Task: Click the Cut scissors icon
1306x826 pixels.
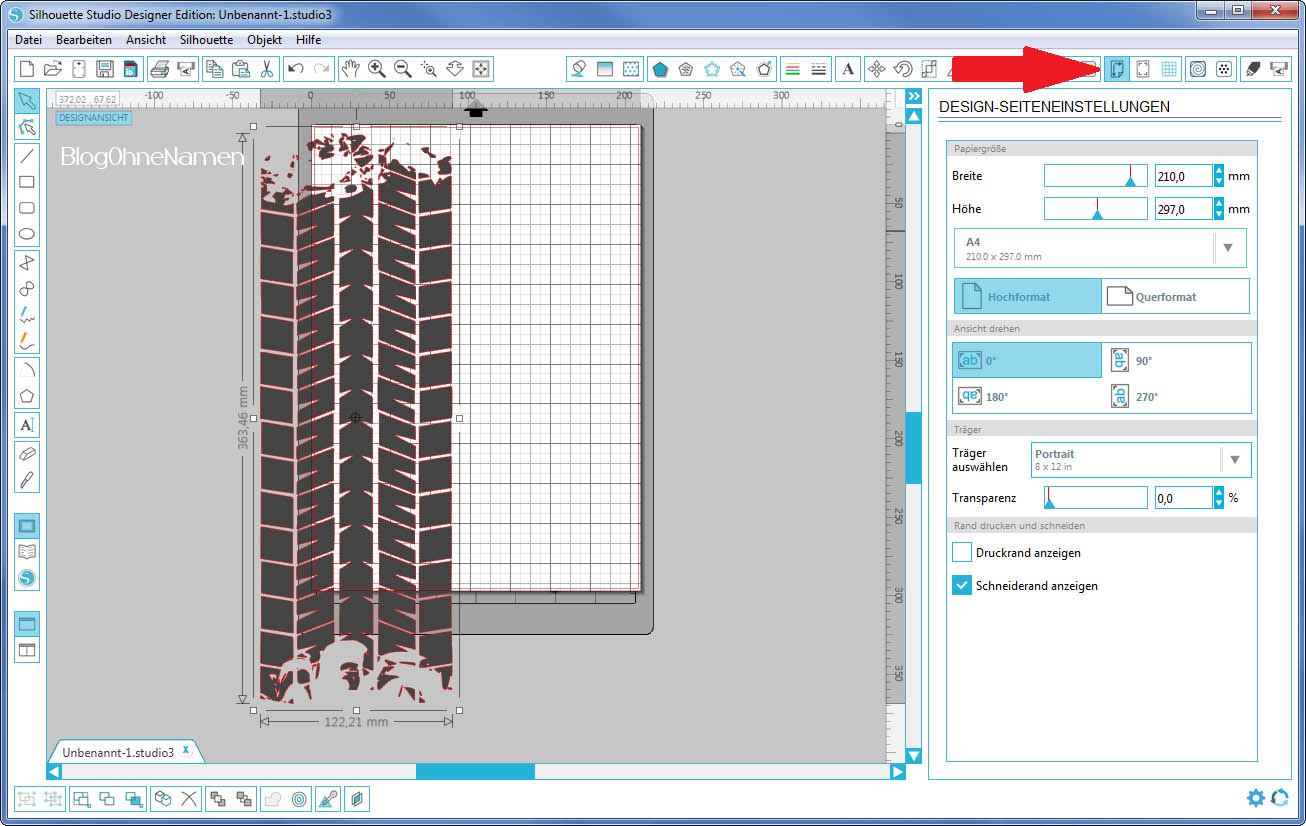Action: coord(267,69)
